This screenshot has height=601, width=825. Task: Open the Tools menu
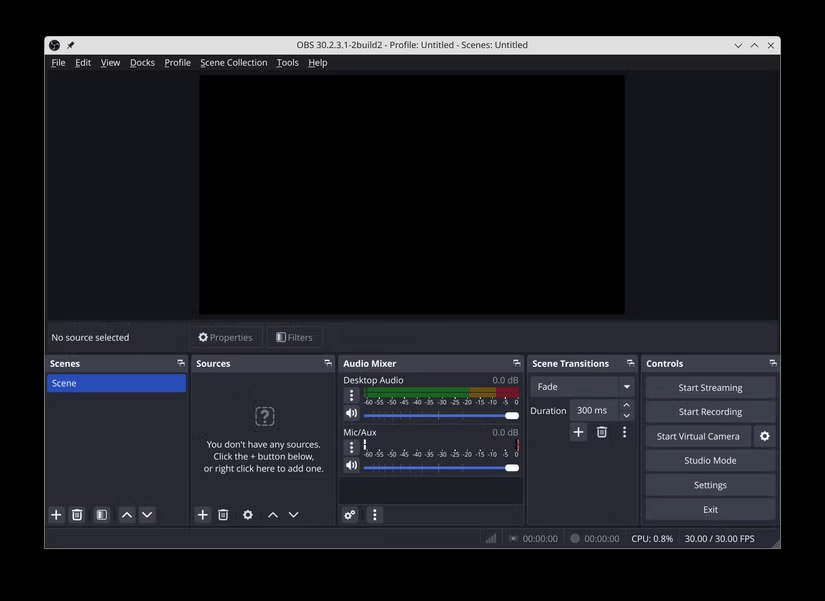coord(287,62)
